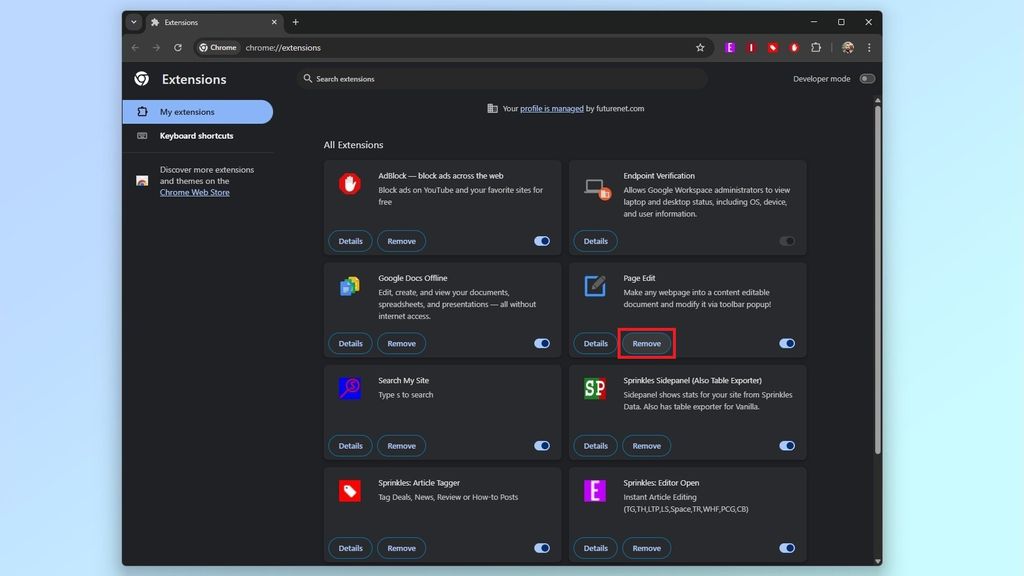Remove the Page Edit extension

[646, 343]
